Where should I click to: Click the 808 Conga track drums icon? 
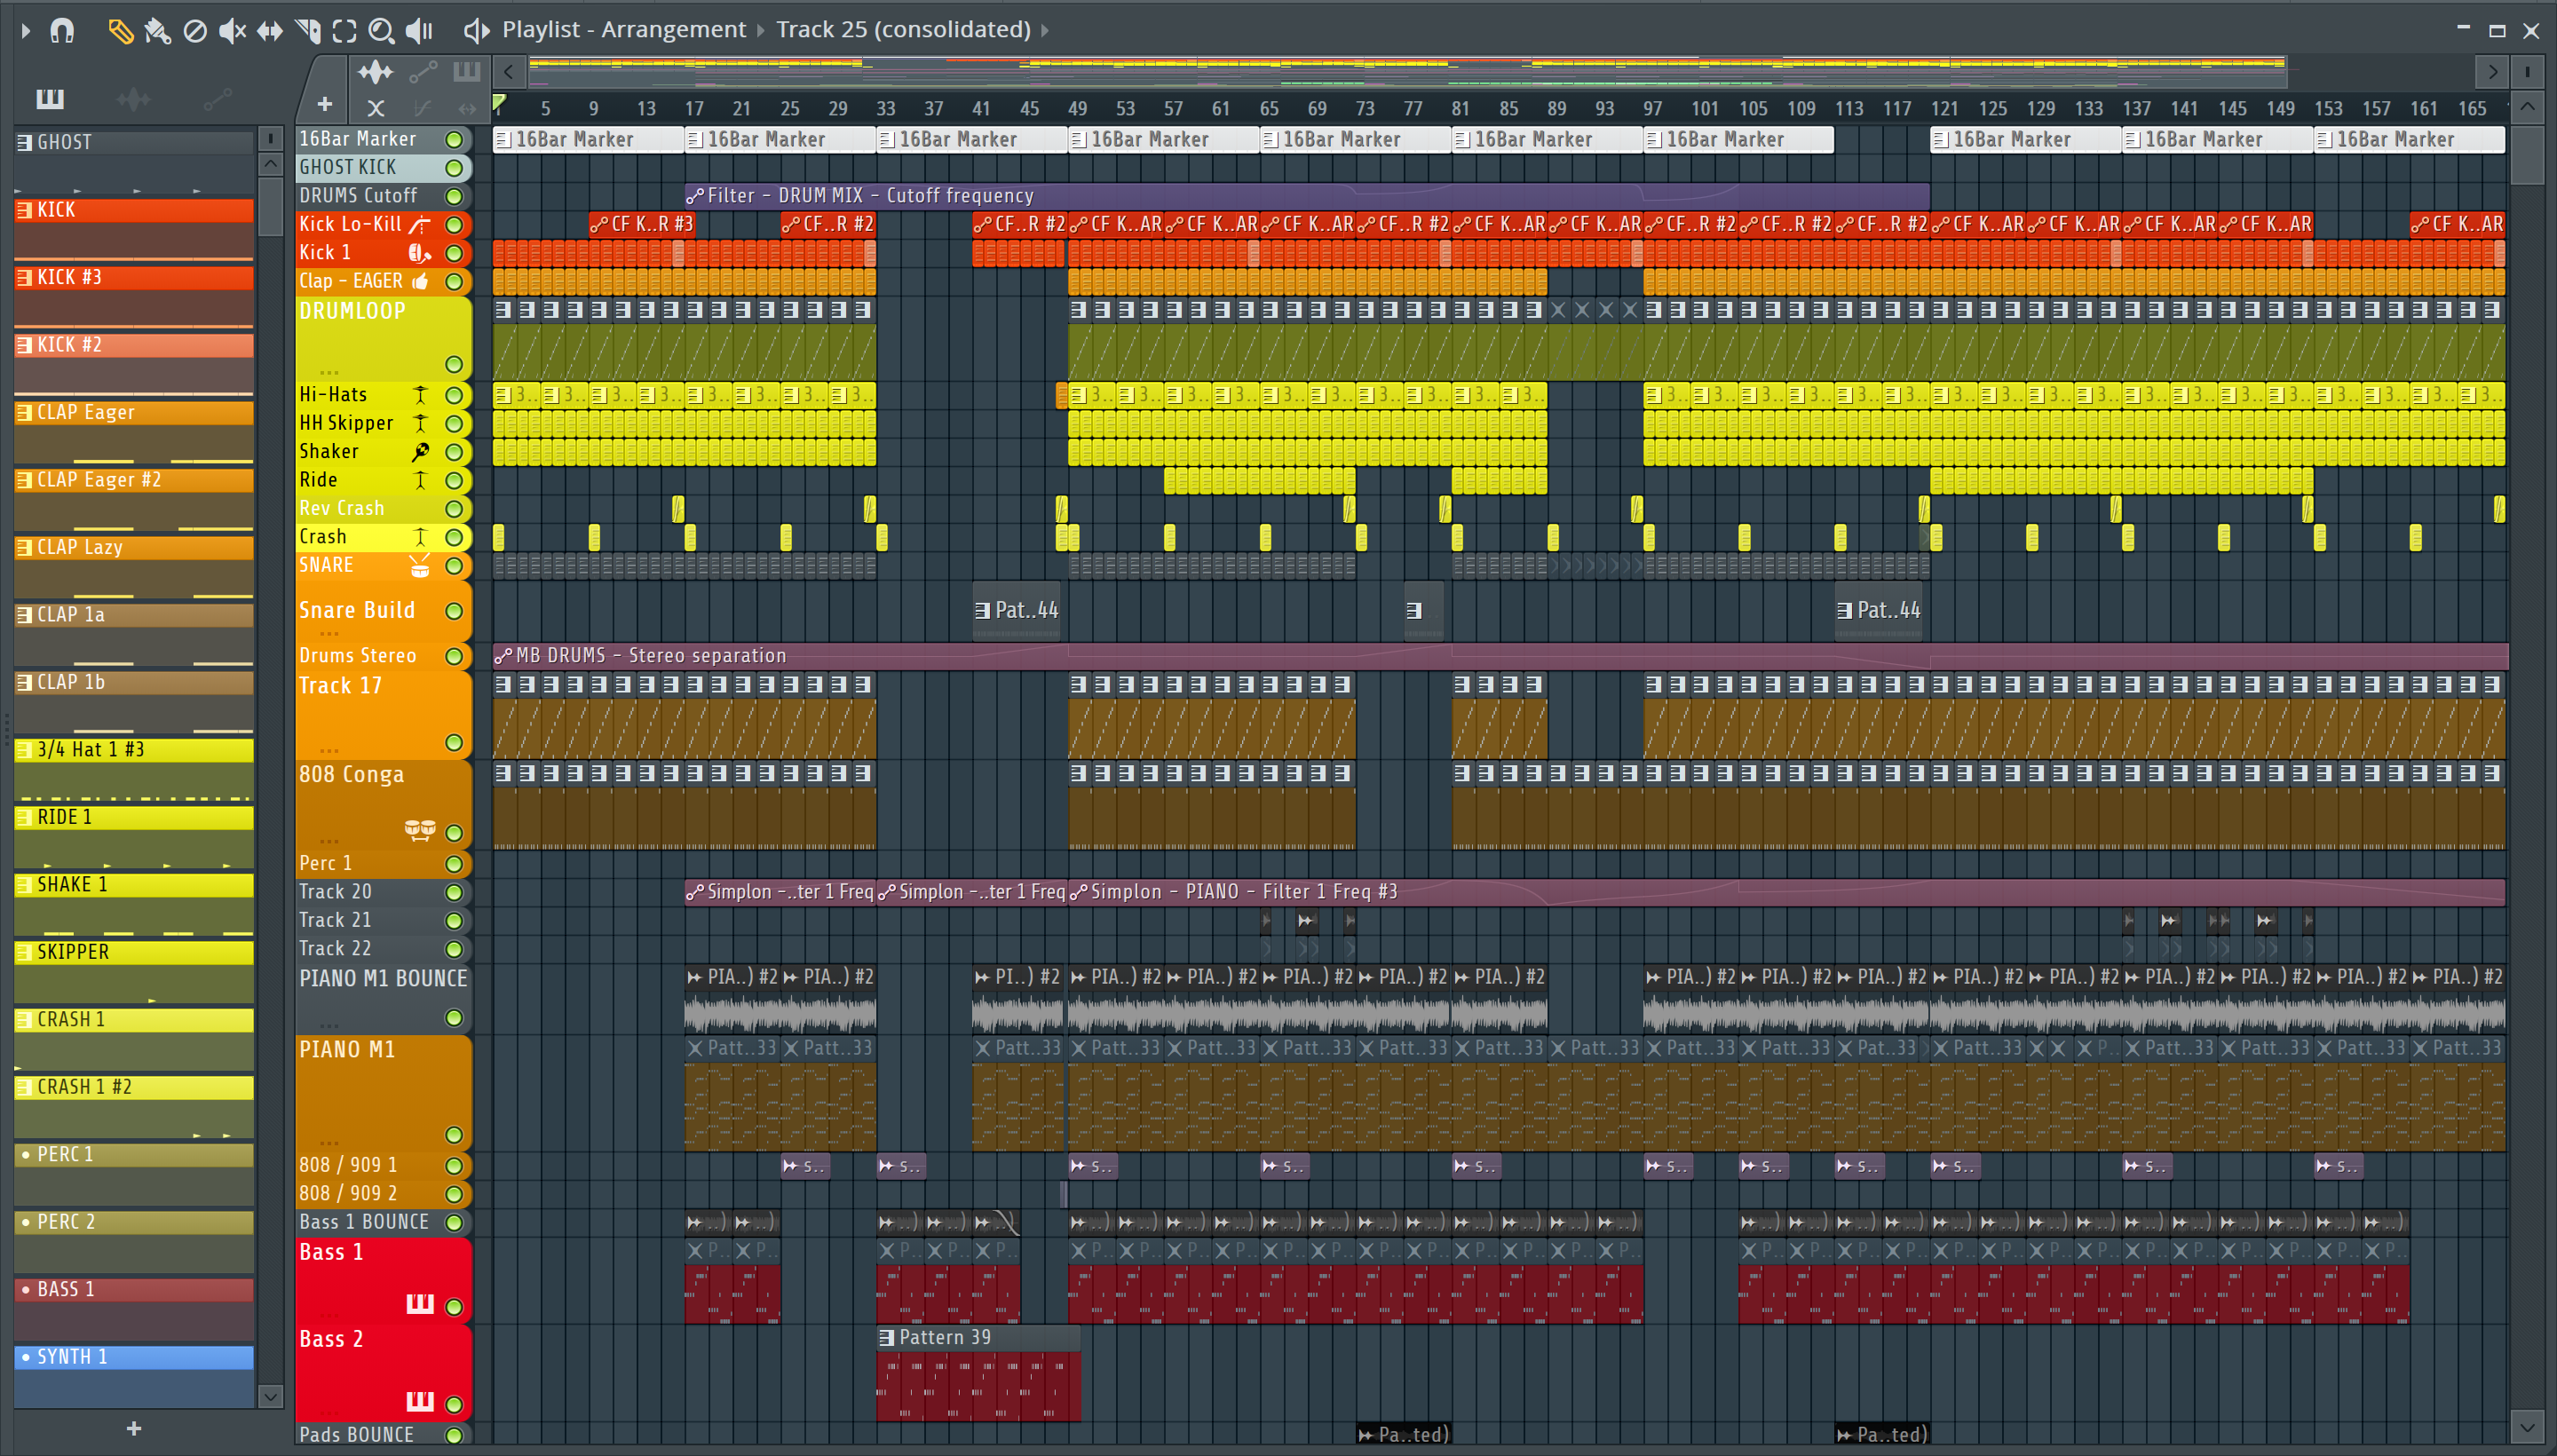pyautogui.click(x=420, y=830)
